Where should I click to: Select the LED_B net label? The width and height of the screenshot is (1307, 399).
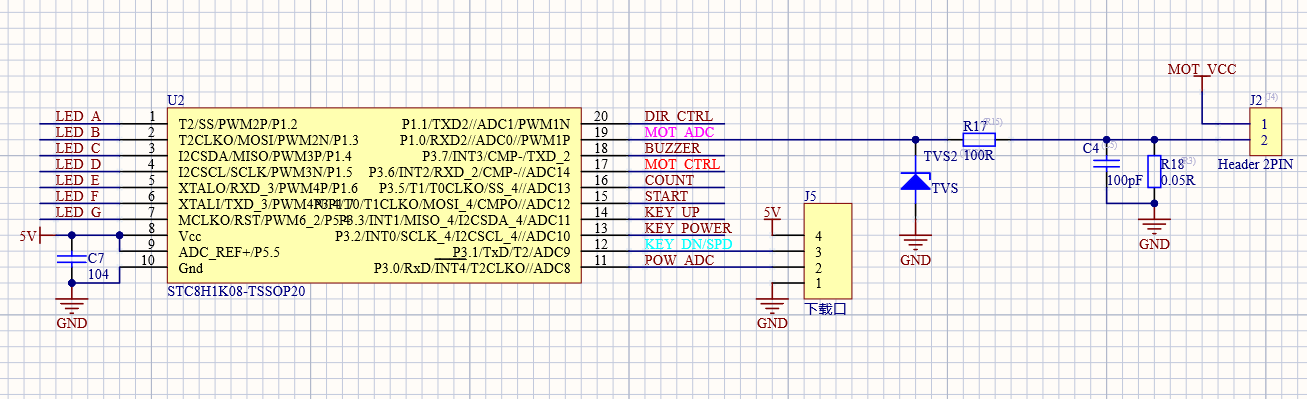point(78,133)
